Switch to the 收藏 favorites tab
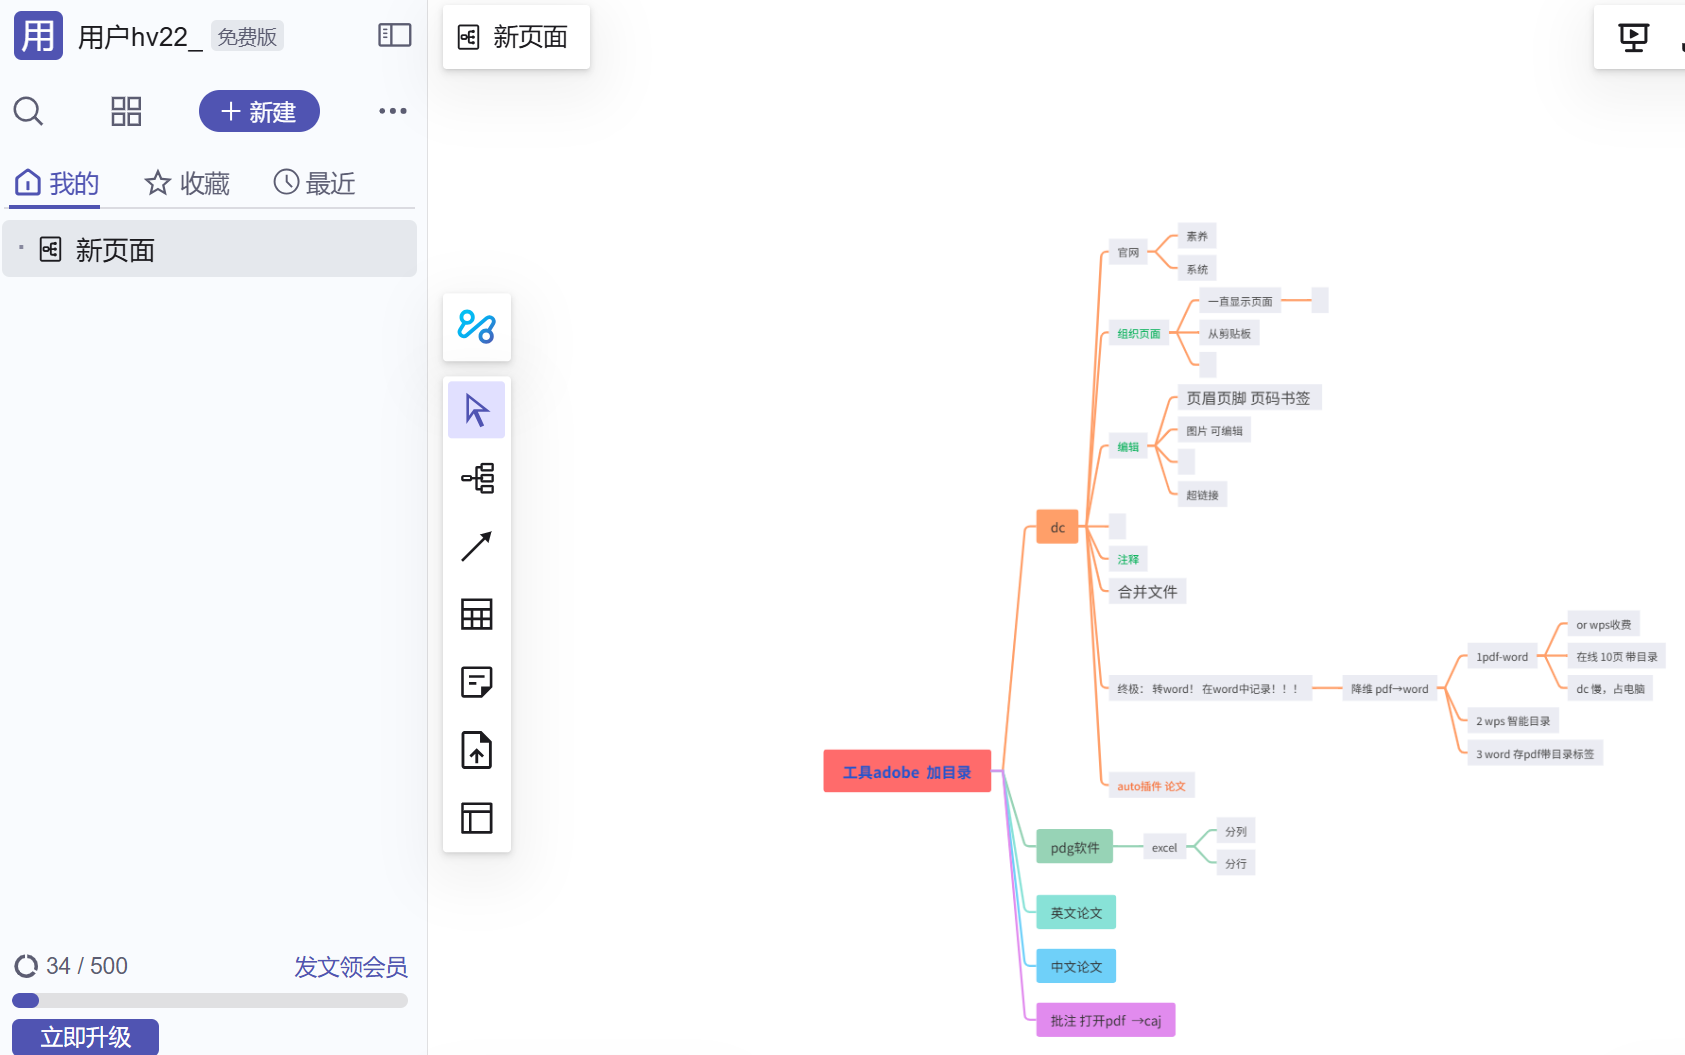 187,183
